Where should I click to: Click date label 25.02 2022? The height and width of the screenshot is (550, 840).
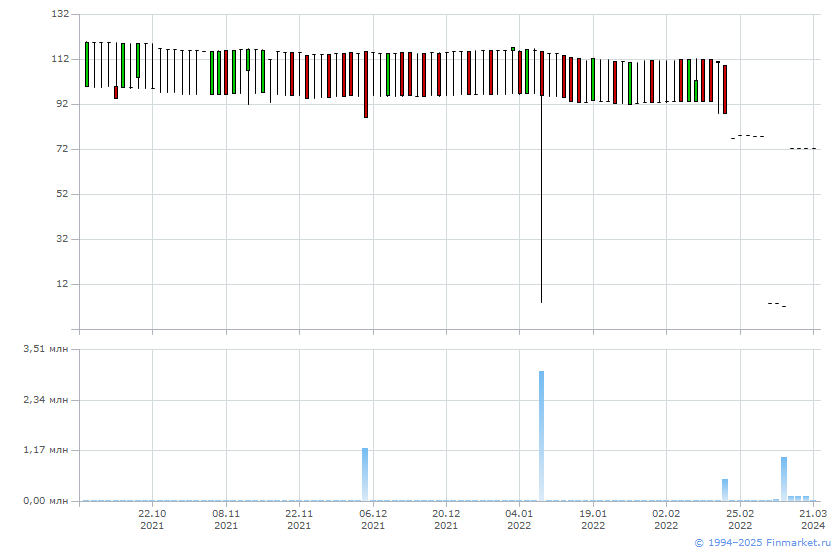point(740,519)
